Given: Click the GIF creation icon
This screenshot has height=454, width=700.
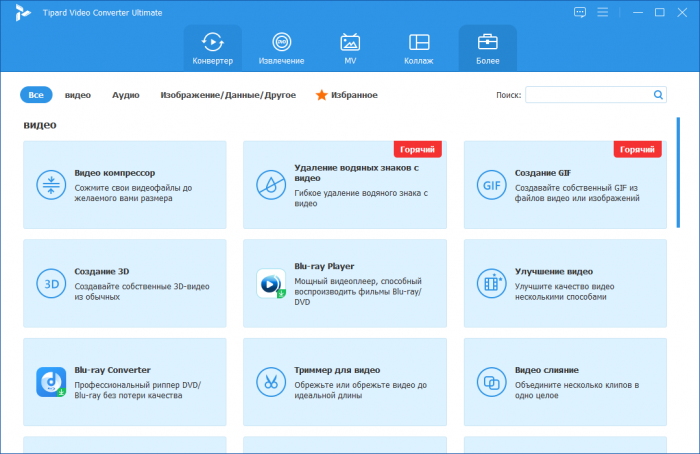Looking at the screenshot, I should point(491,185).
